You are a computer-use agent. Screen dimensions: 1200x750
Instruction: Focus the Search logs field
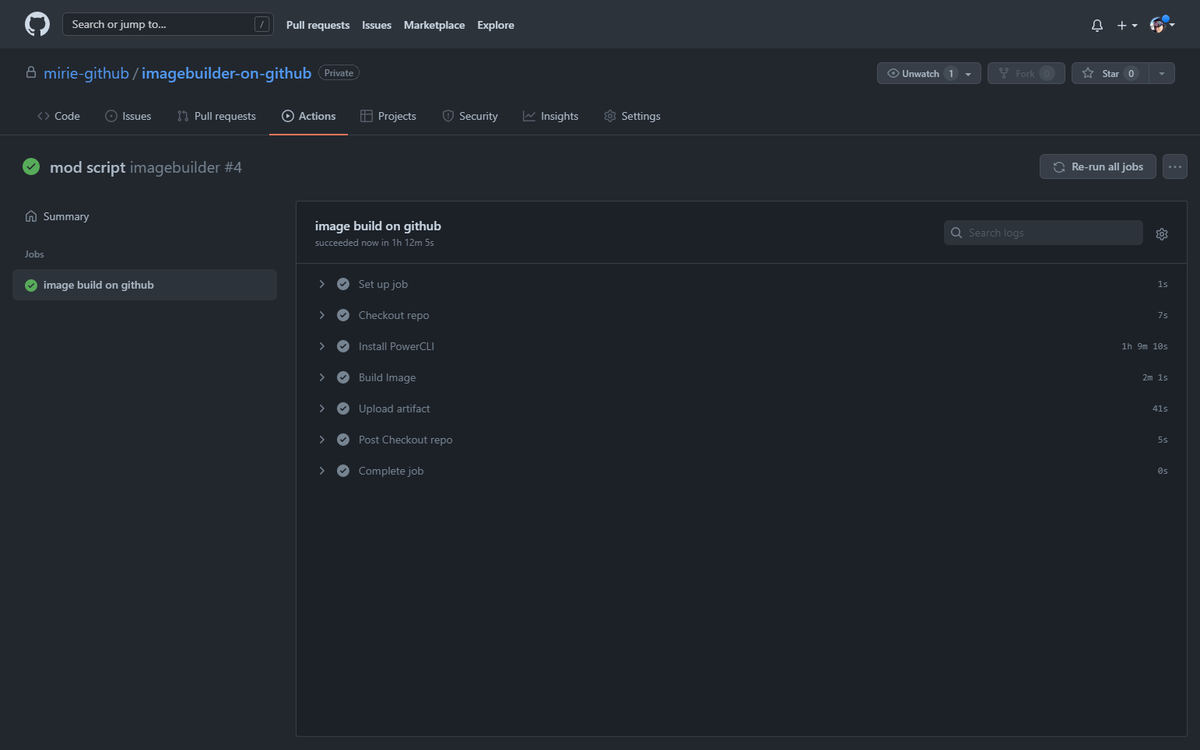pos(1043,233)
